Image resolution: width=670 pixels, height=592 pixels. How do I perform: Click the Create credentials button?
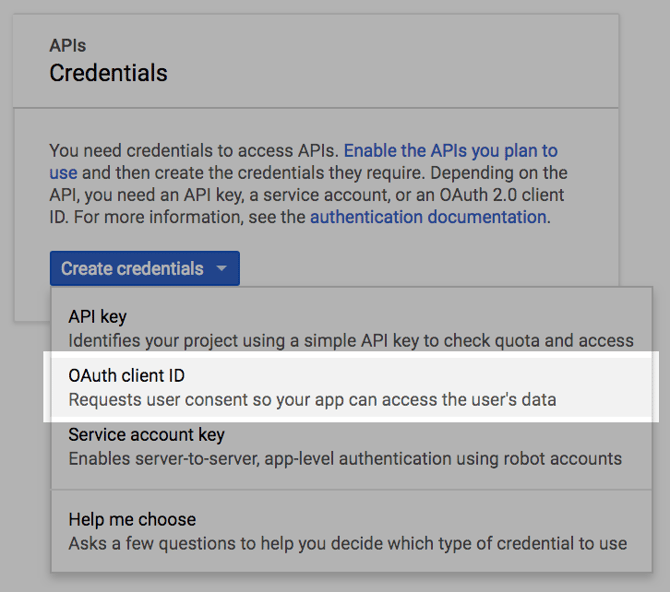[144, 268]
